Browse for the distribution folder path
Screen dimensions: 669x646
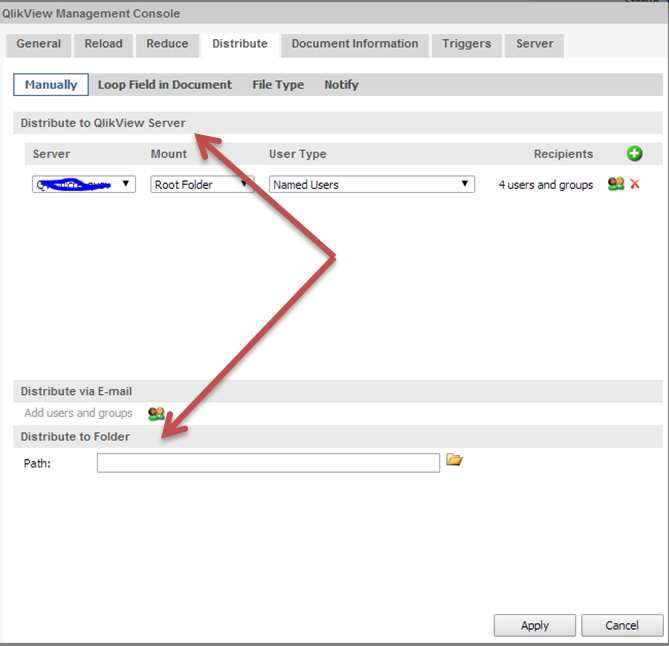coord(454,460)
